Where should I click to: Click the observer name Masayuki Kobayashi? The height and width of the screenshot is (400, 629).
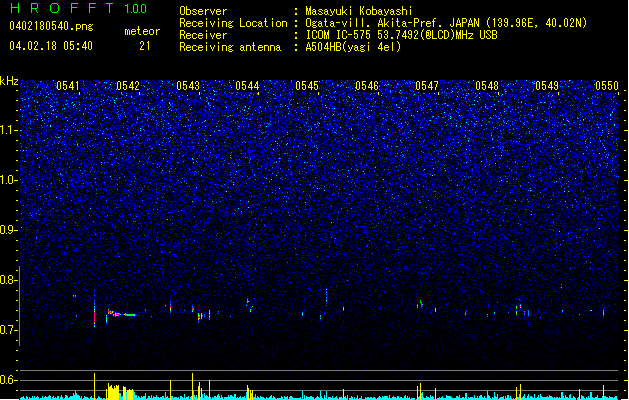pyautogui.click(x=359, y=11)
